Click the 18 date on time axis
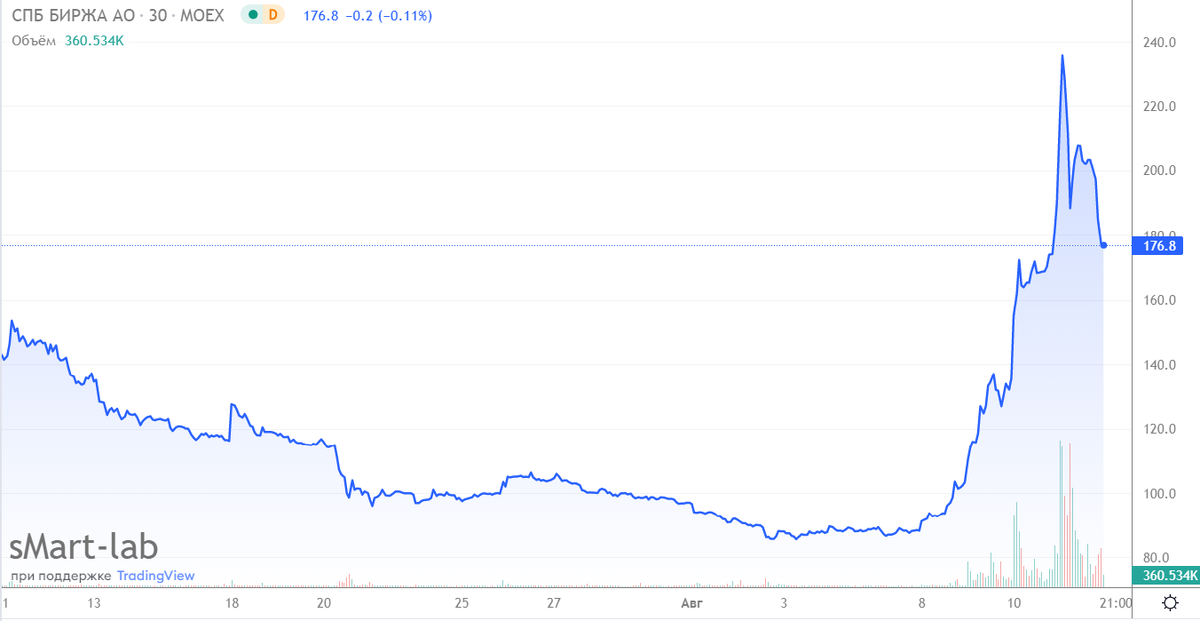Viewport: 1200px width, 621px height. click(232, 603)
